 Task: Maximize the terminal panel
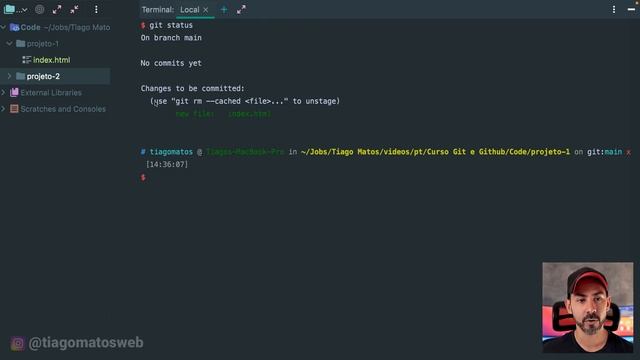241,9
